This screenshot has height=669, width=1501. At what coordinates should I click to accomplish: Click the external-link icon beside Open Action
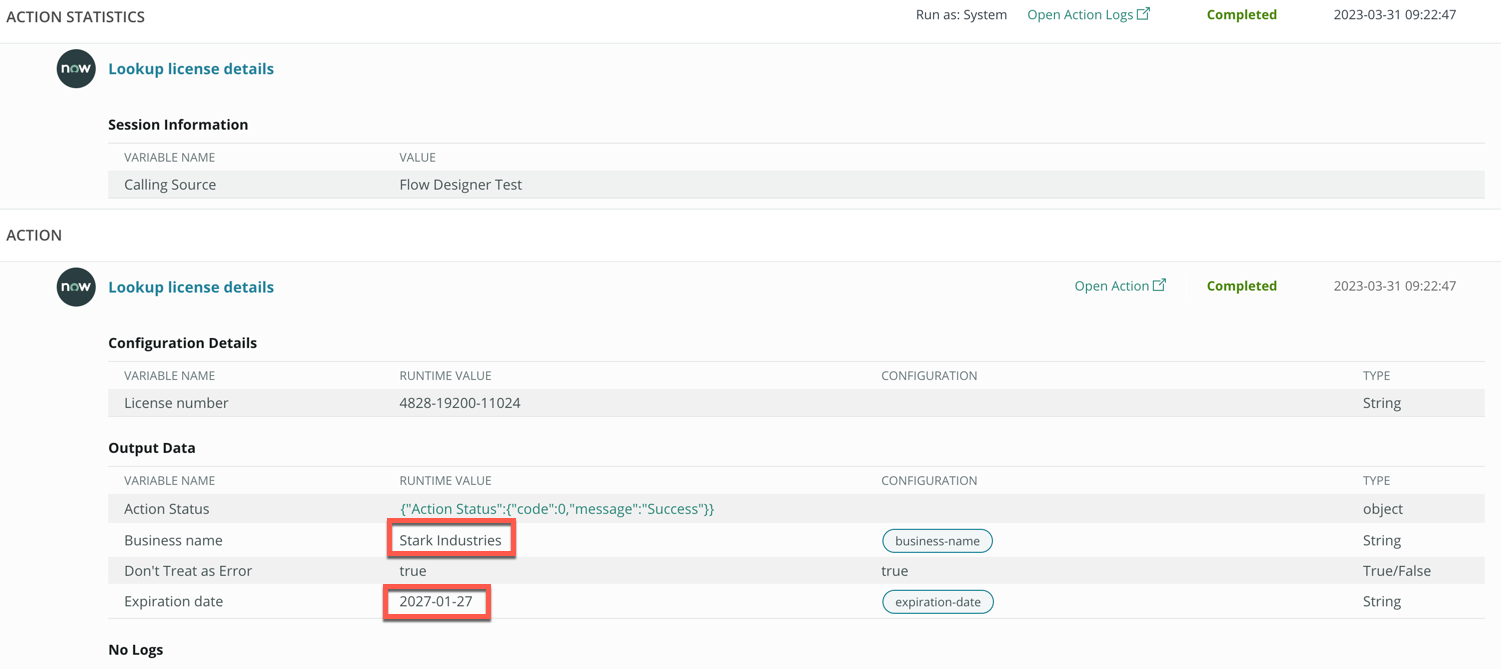[1159, 285]
